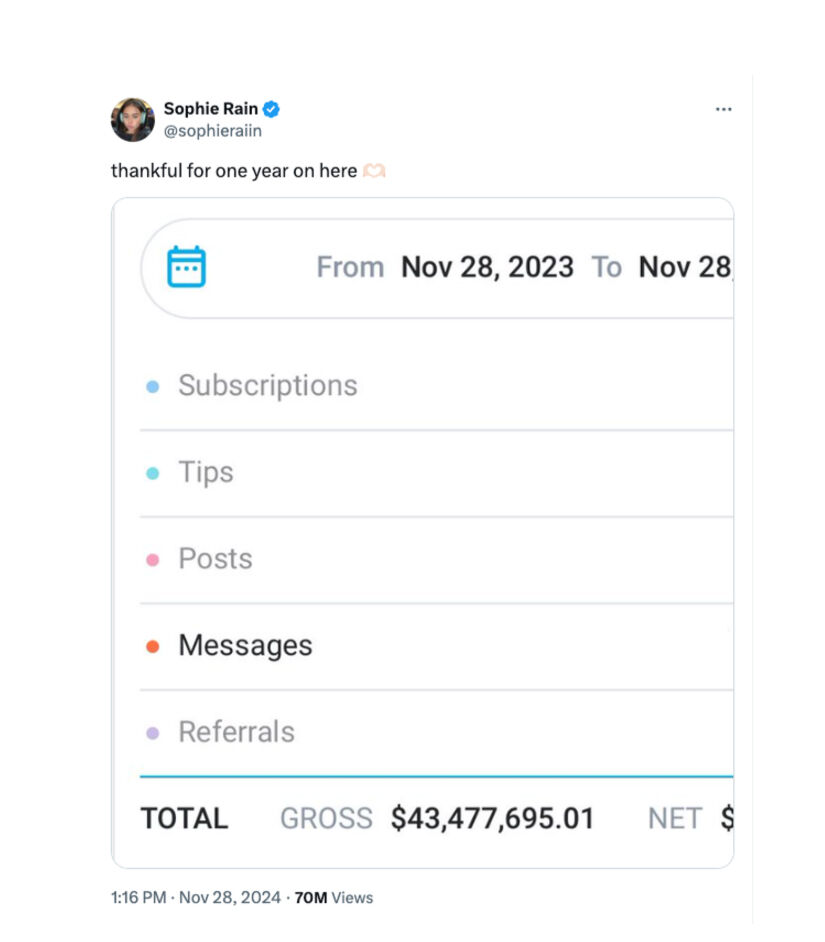Click the blue calendar icon
The image size is (825, 942).
coord(186,267)
